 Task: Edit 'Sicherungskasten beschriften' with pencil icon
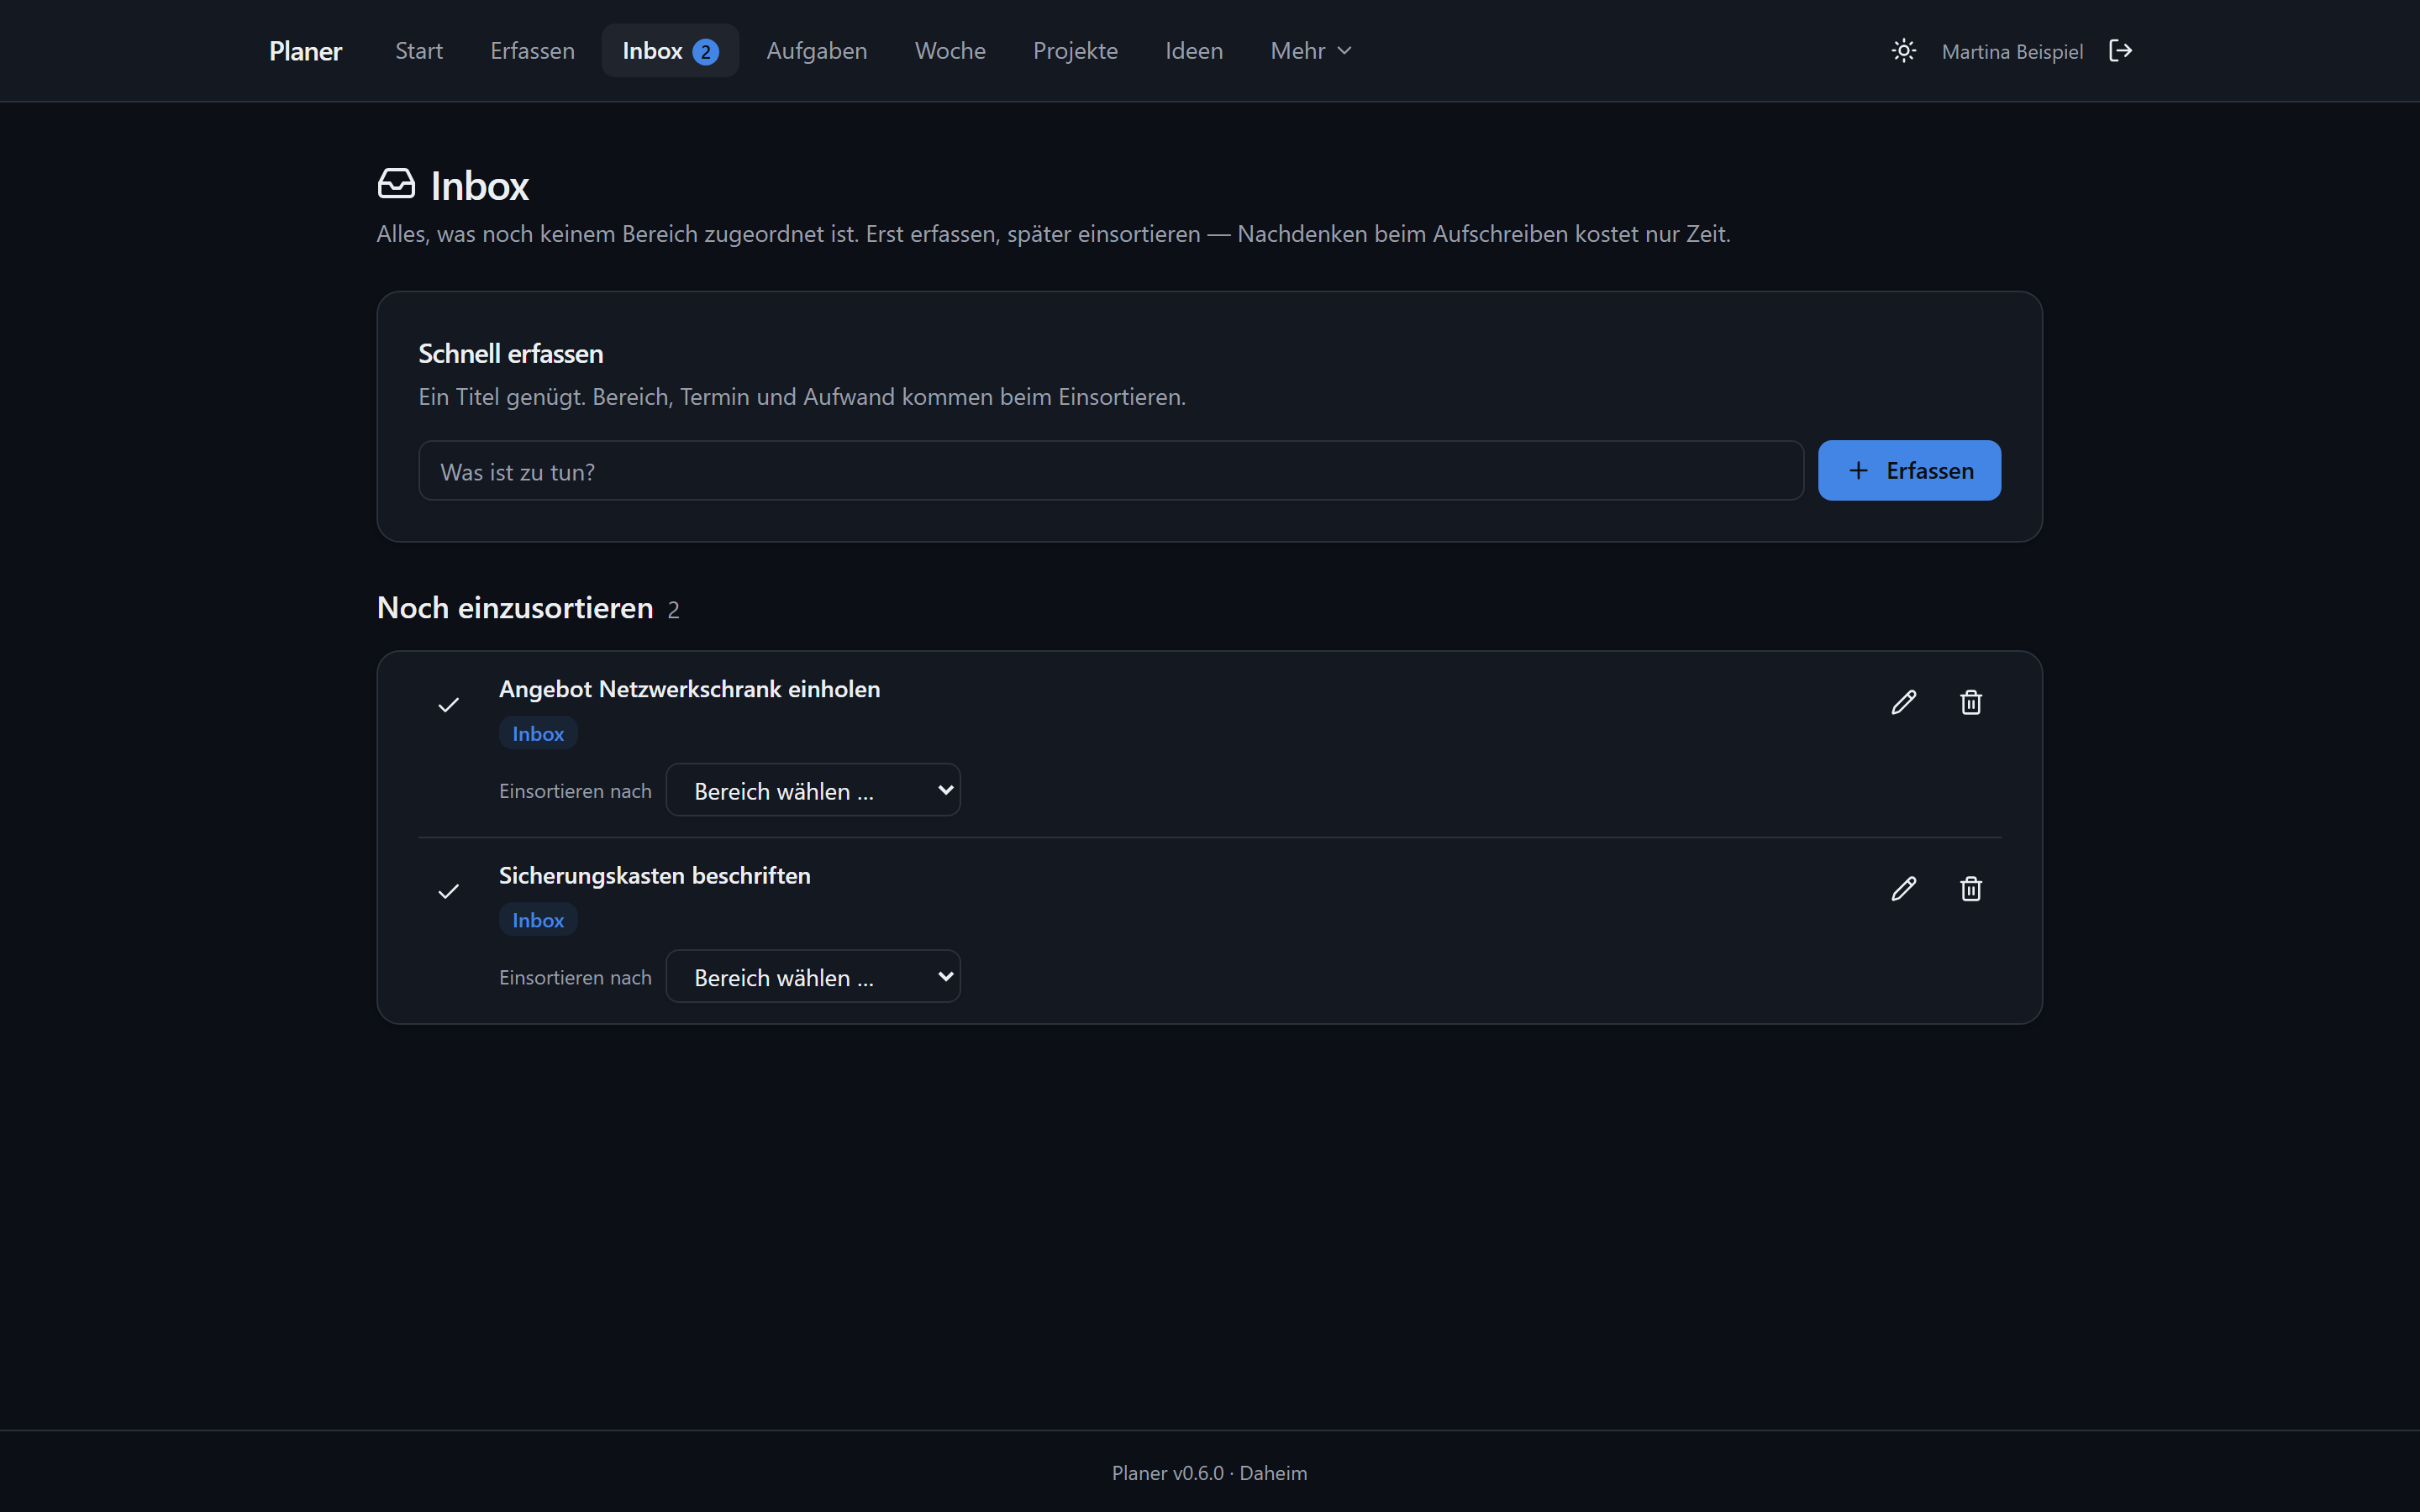(x=1903, y=888)
